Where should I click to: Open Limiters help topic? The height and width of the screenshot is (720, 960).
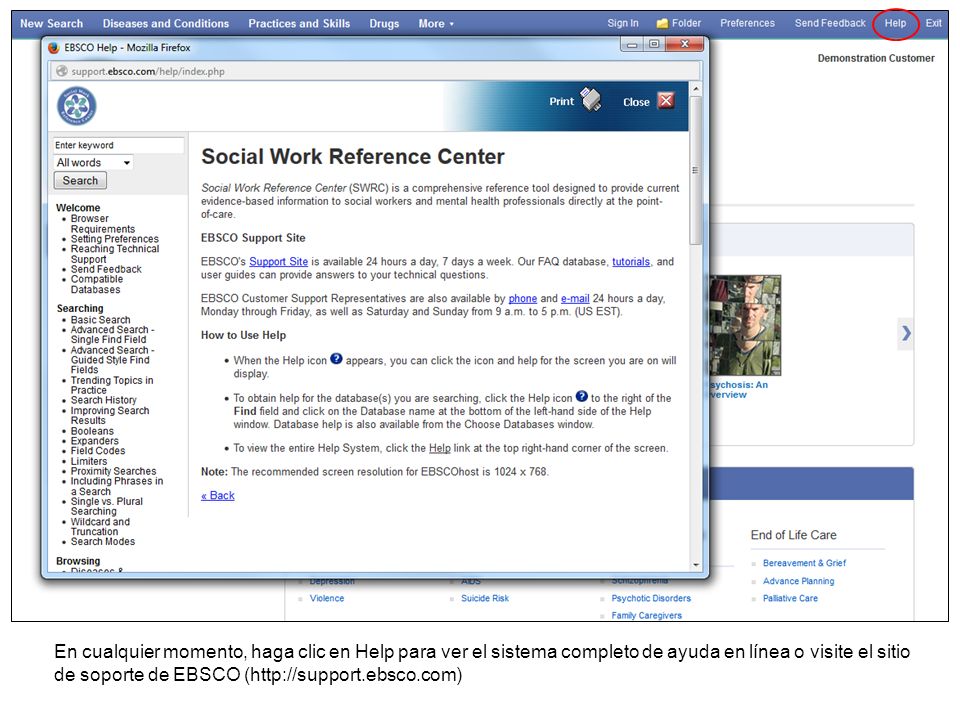coord(89,461)
